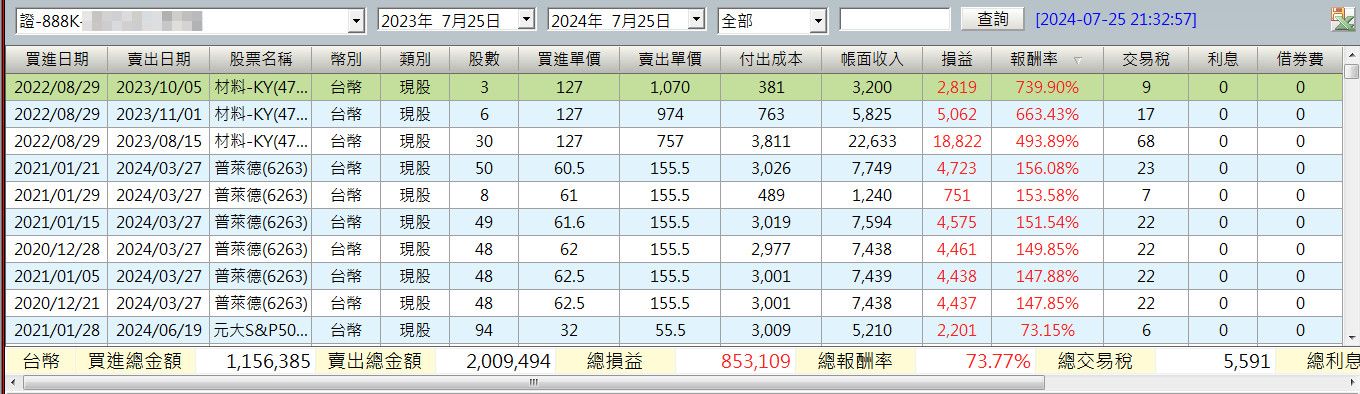Click the 報酬率 sorted column header

[x=1047, y=60]
